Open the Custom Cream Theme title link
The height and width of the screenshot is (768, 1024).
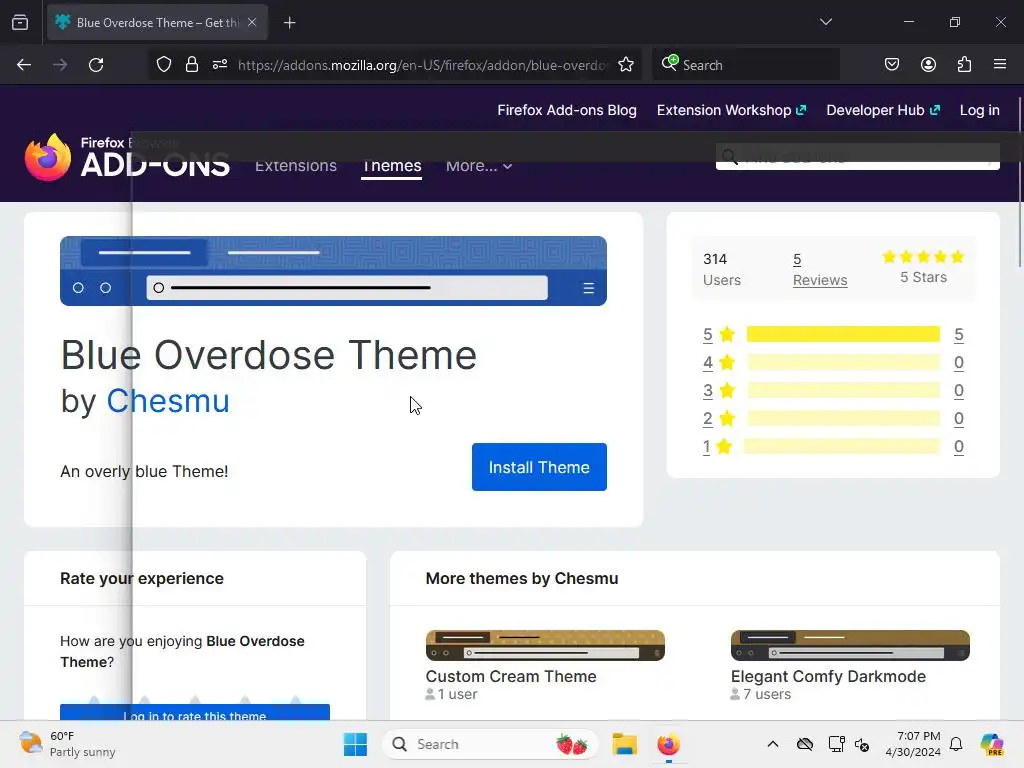pos(511,676)
